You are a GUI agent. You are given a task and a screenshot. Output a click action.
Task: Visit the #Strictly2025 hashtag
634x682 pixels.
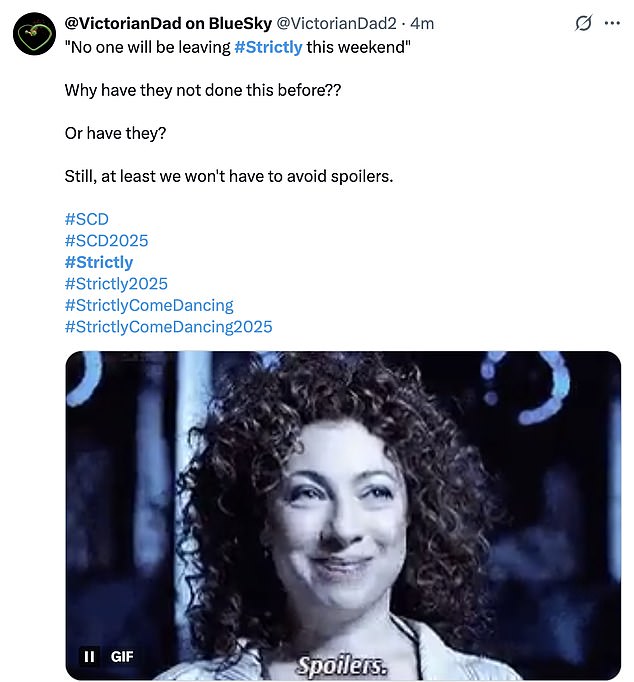tap(116, 283)
